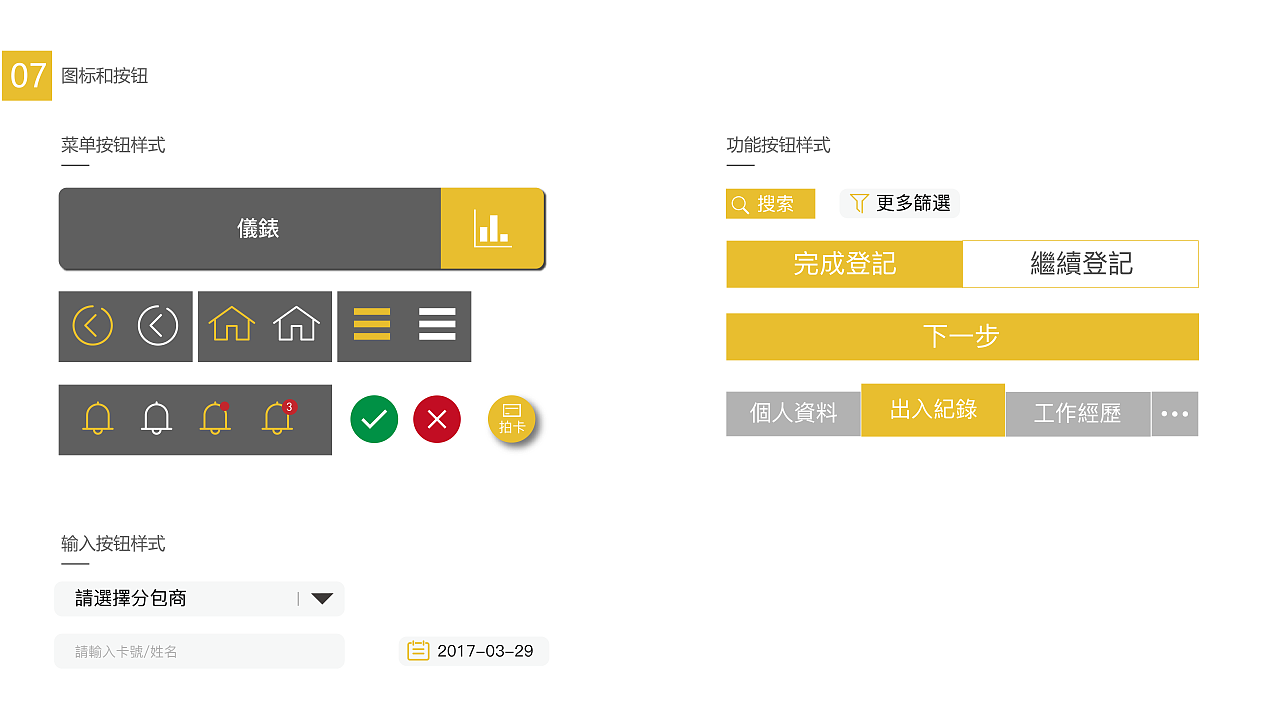Click the white outlined home icon
Screen dimensions: 1280x720
coord(297,324)
